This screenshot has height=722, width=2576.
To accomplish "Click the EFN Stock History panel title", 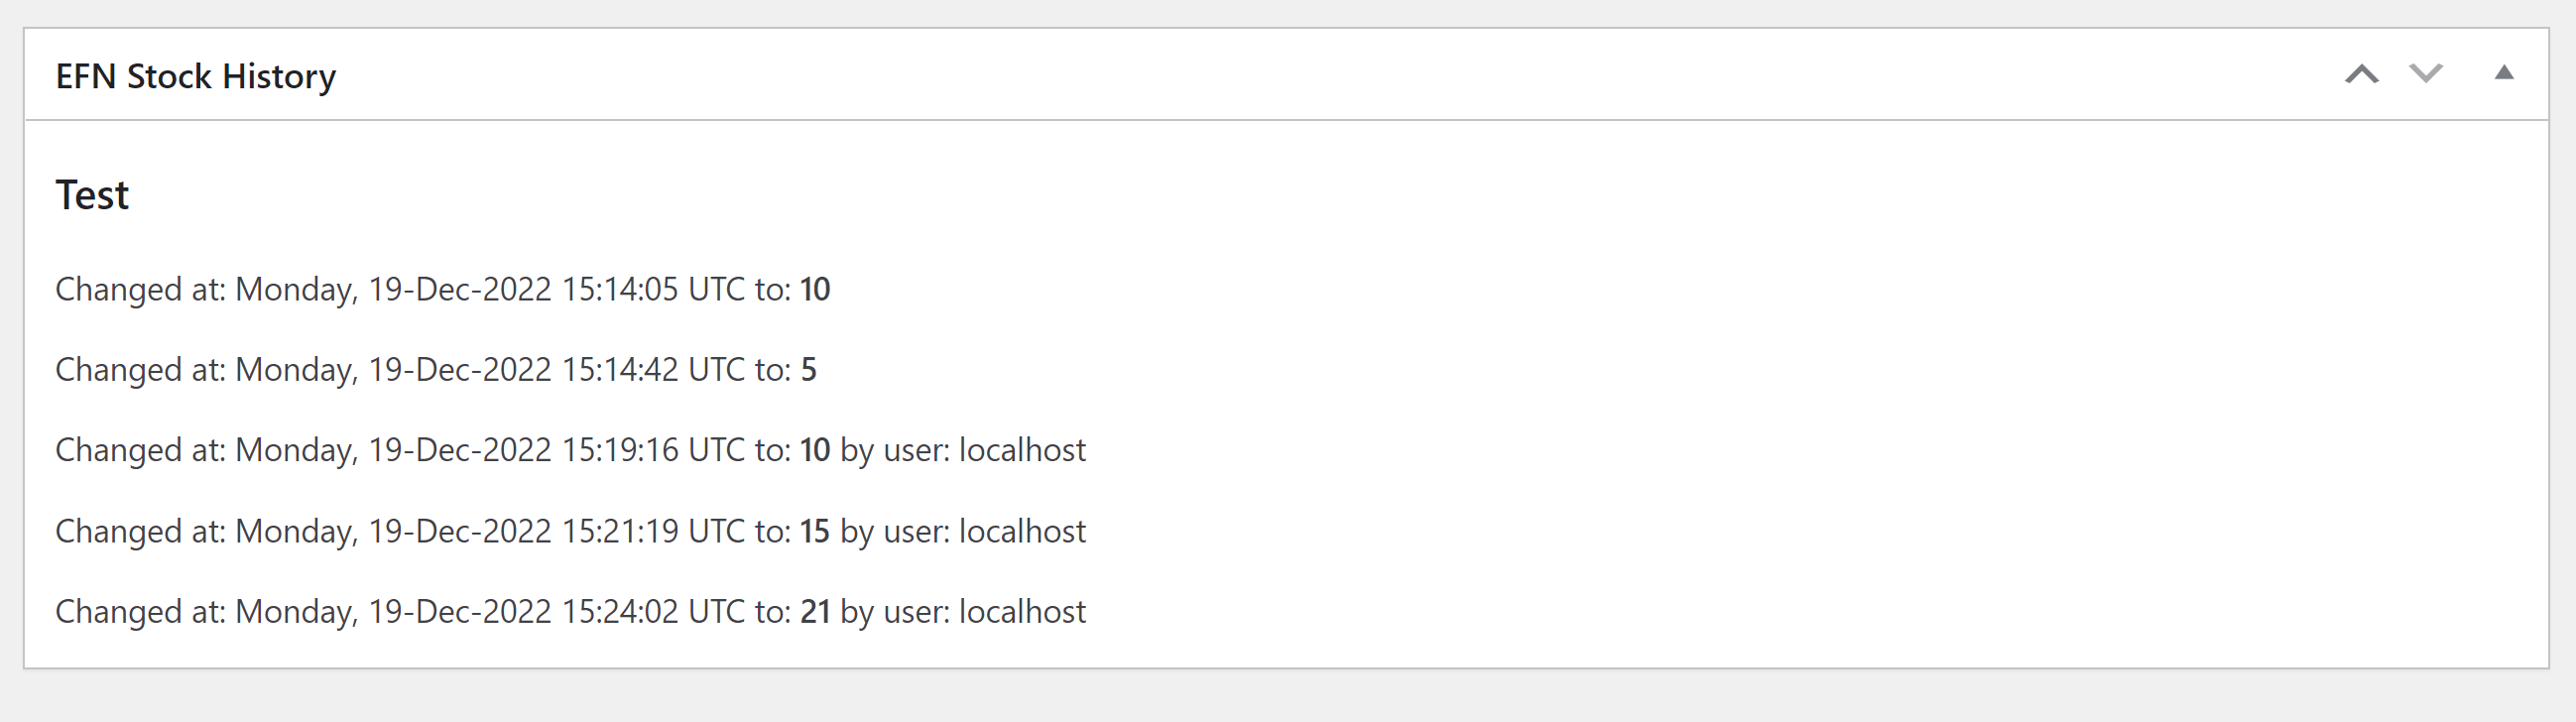I will 196,77.
